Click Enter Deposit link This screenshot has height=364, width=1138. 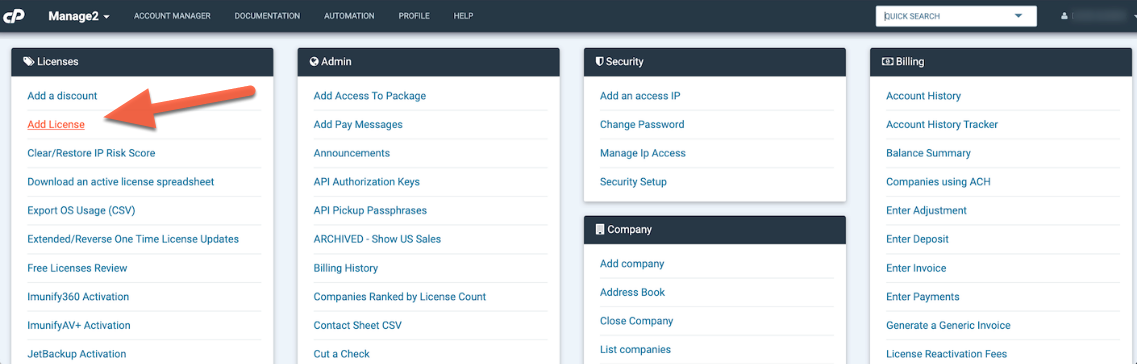pyautogui.click(x=917, y=239)
